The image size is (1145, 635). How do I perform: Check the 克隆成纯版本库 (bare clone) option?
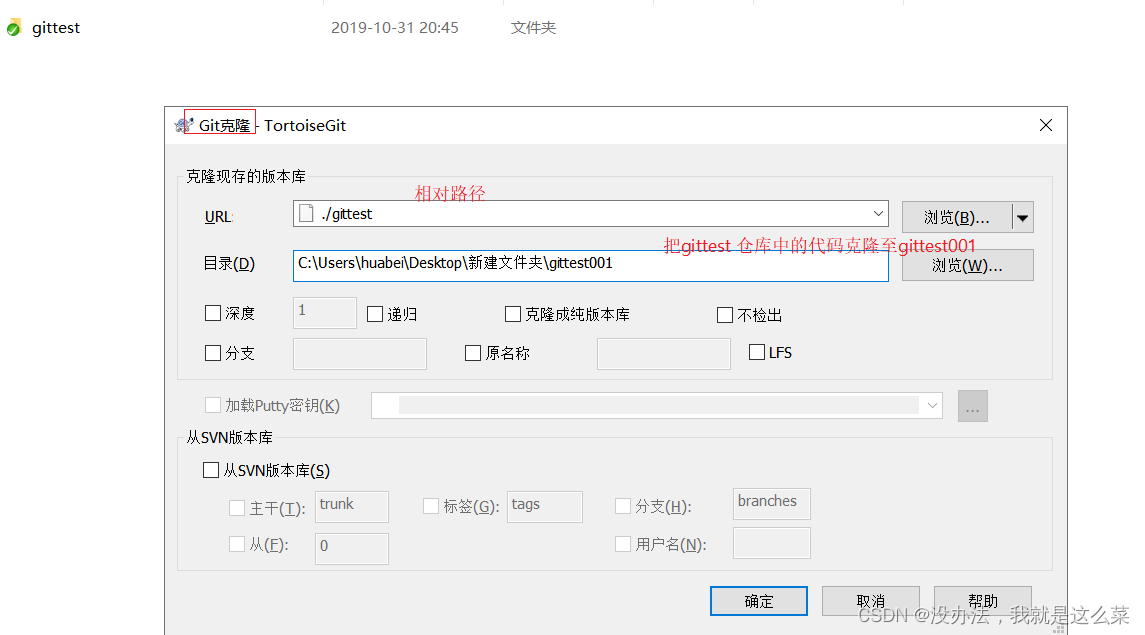coord(513,314)
